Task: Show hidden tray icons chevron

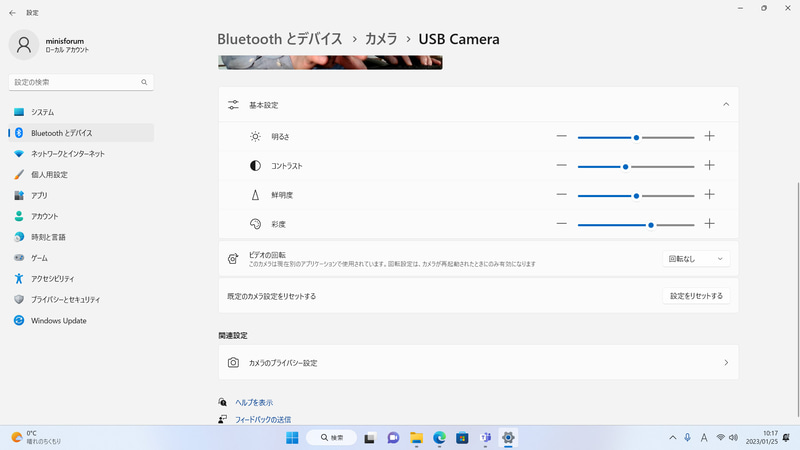Action: tap(672, 438)
